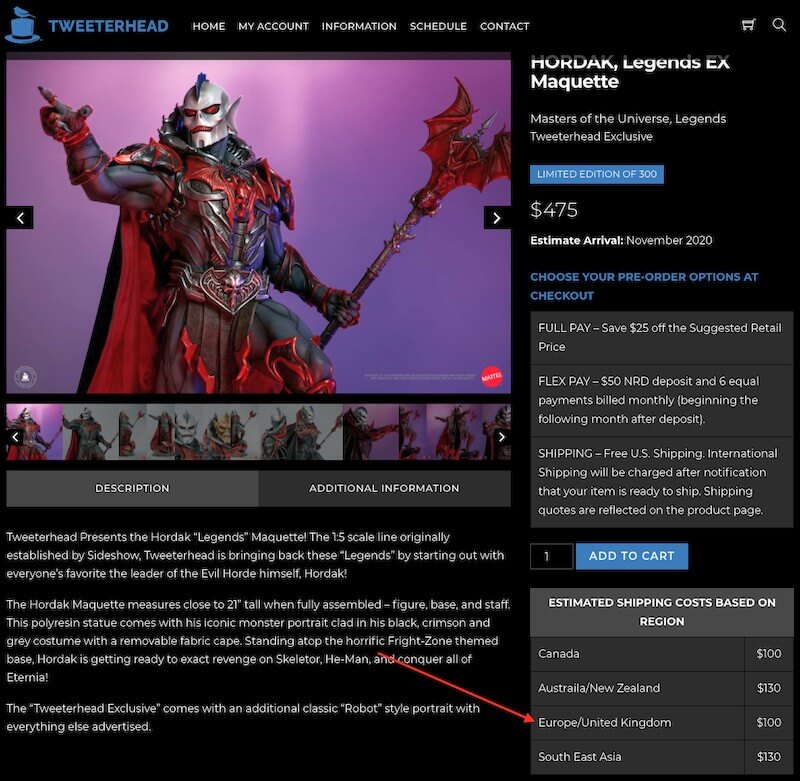Click the $100 cost in the Canada row
The height and width of the screenshot is (781, 800).
point(769,653)
